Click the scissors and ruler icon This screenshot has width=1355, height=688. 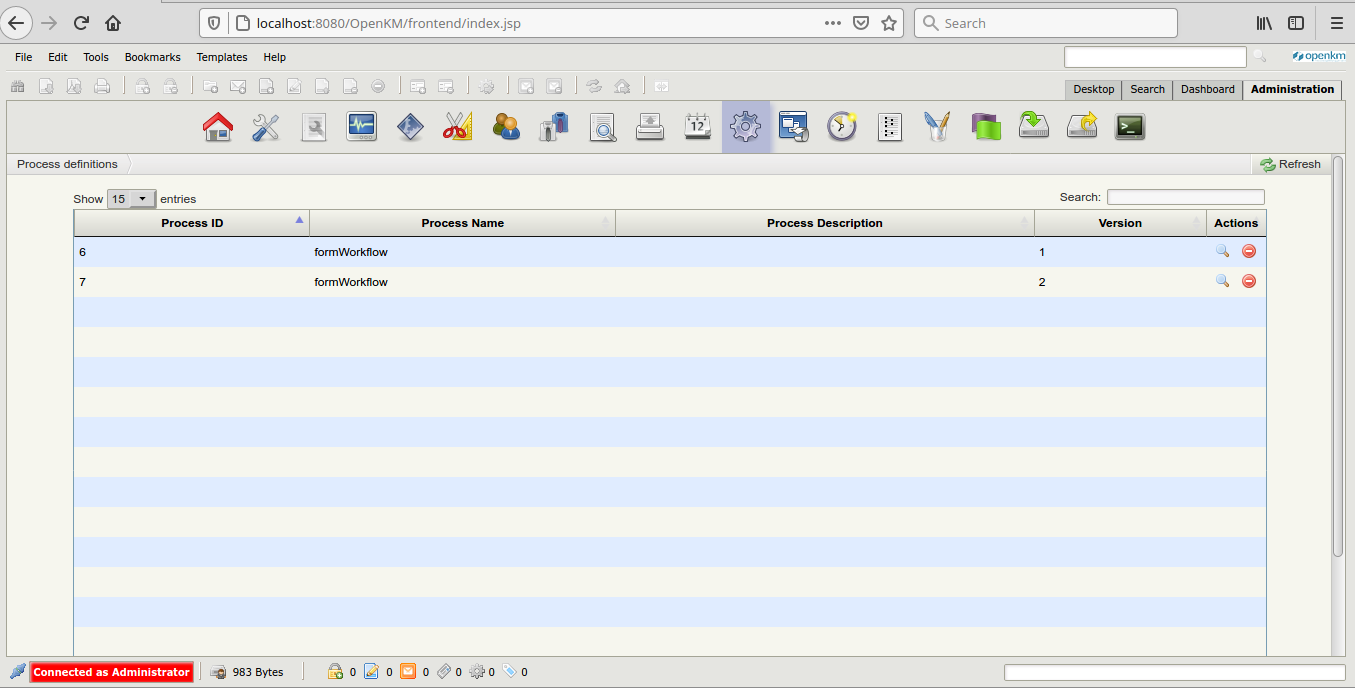pos(457,127)
